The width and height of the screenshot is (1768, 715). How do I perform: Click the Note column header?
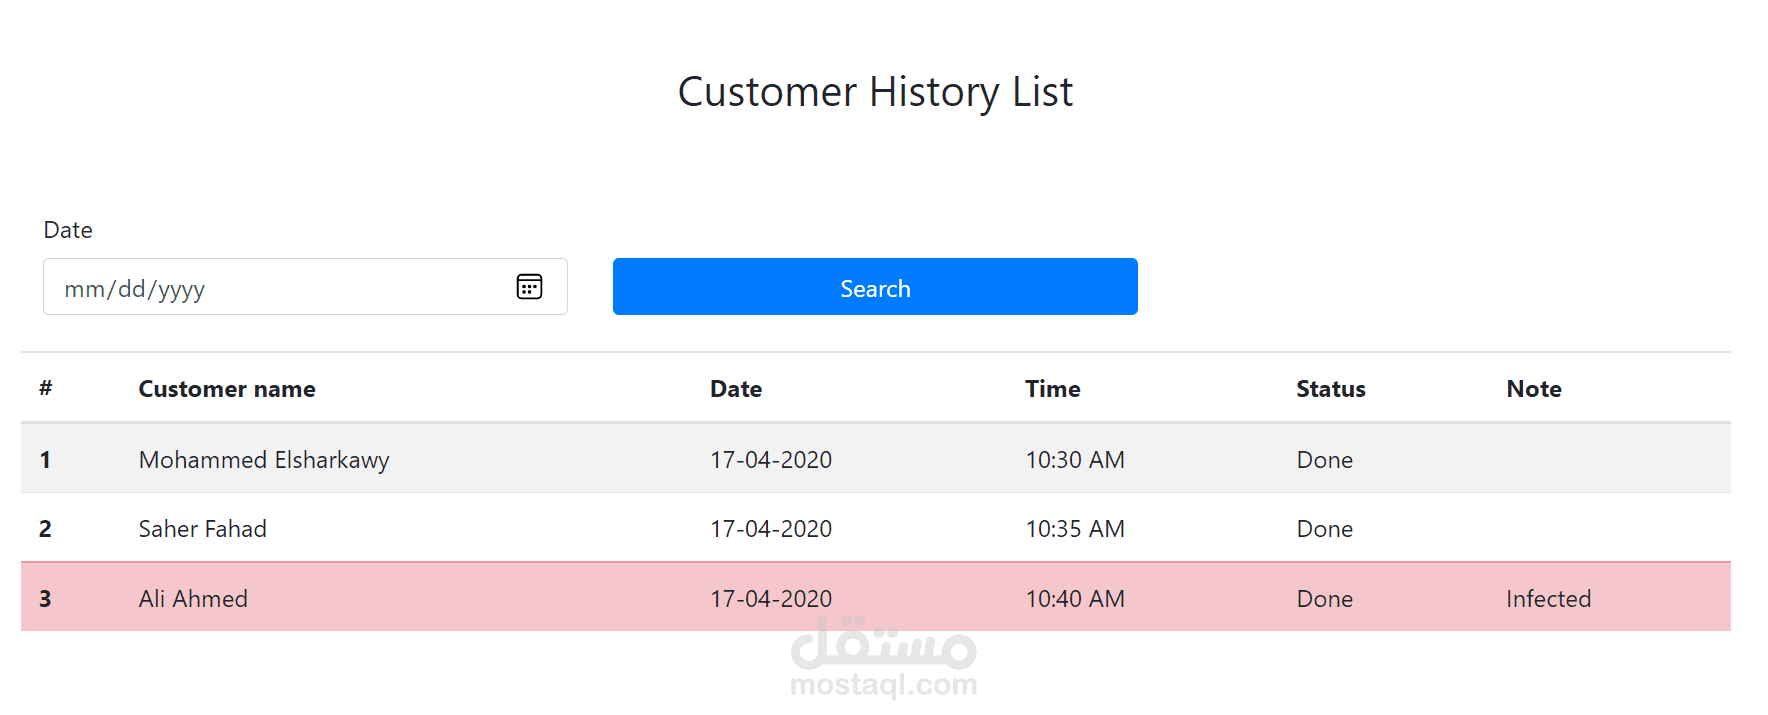click(1533, 389)
